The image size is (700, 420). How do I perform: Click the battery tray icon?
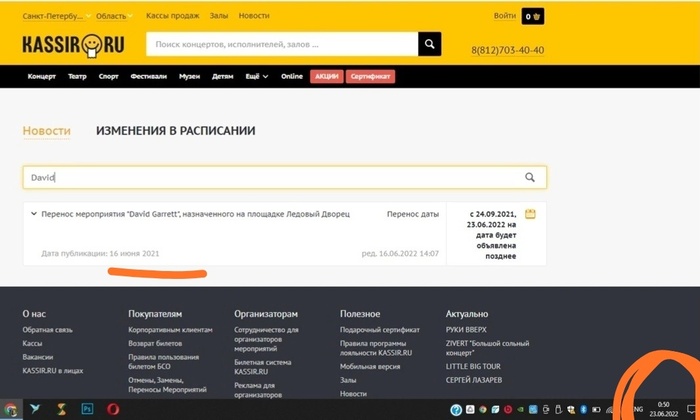pyautogui.click(x=596, y=409)
